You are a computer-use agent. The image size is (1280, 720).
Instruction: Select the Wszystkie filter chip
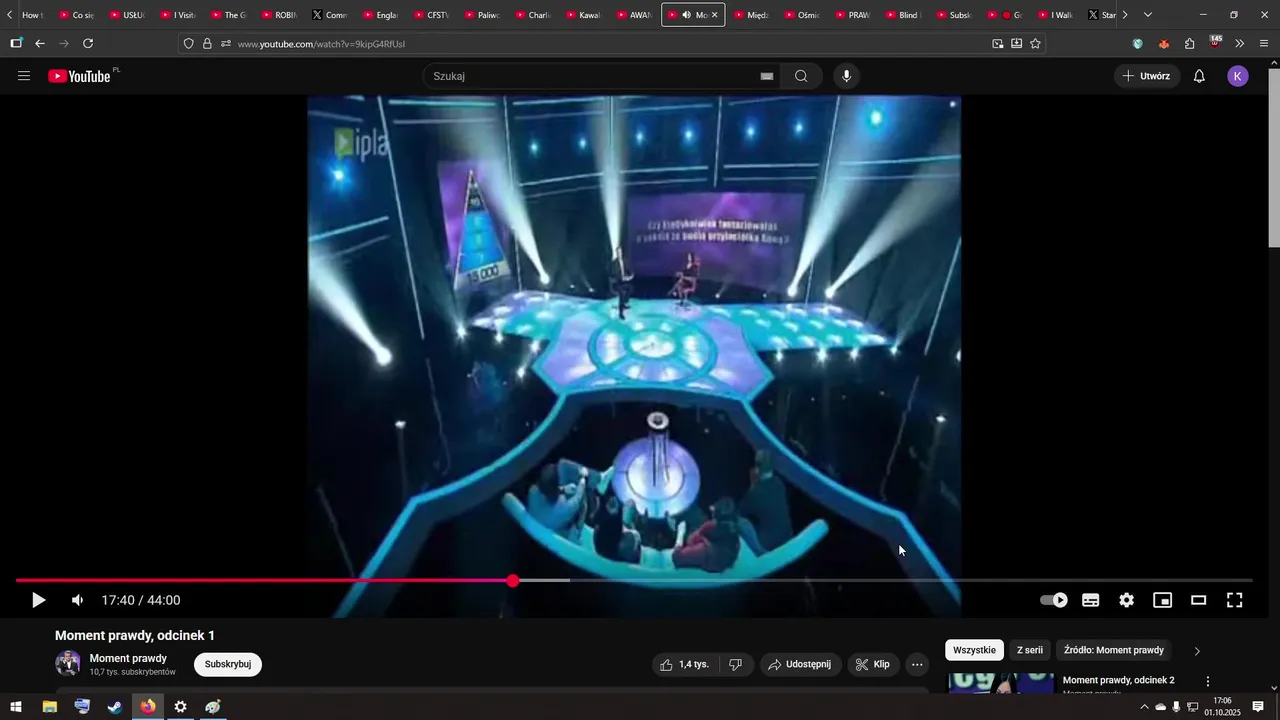pos(974,650)
